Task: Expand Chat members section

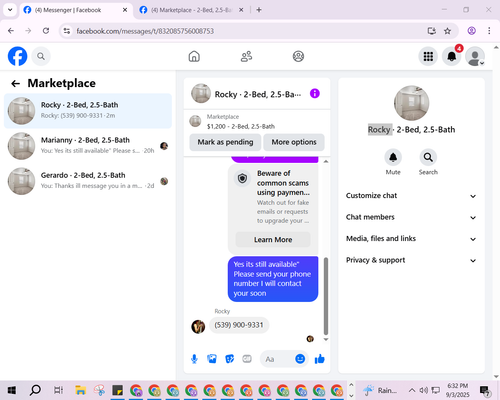Action: click(x=411, y=217)
